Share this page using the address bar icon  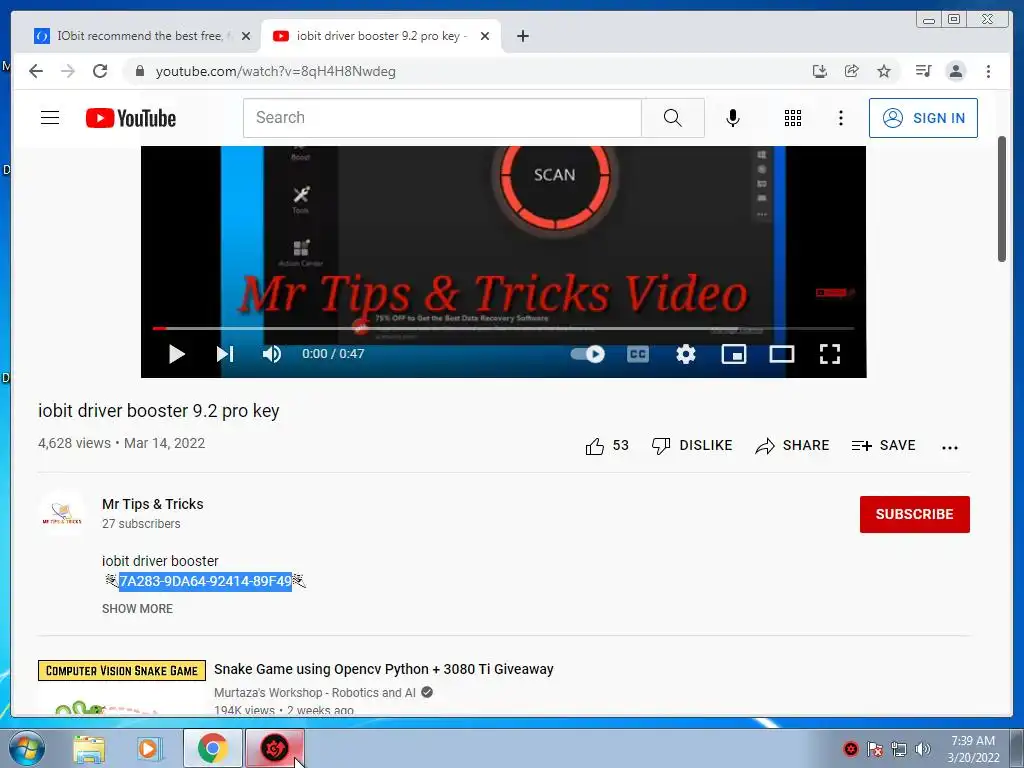point(852,71)
